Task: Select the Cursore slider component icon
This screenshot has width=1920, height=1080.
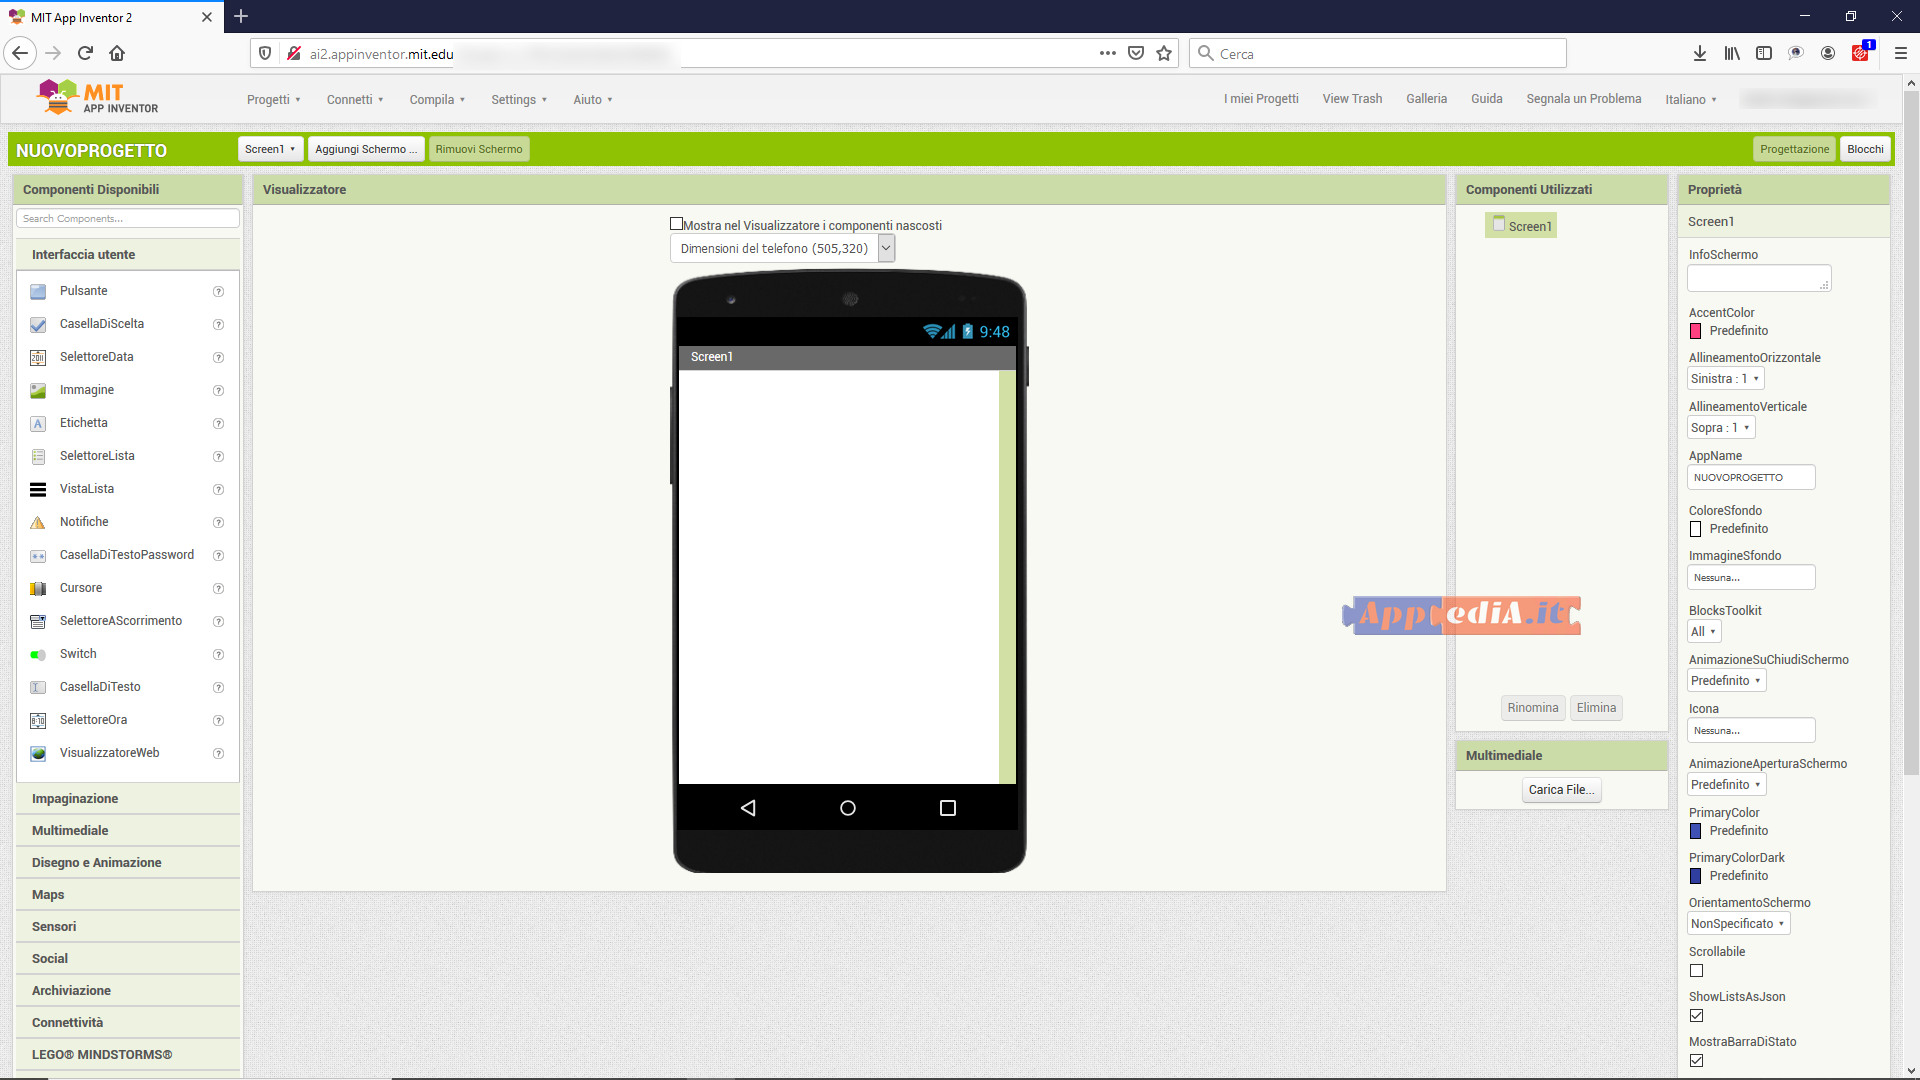Action: pos(38,589)
